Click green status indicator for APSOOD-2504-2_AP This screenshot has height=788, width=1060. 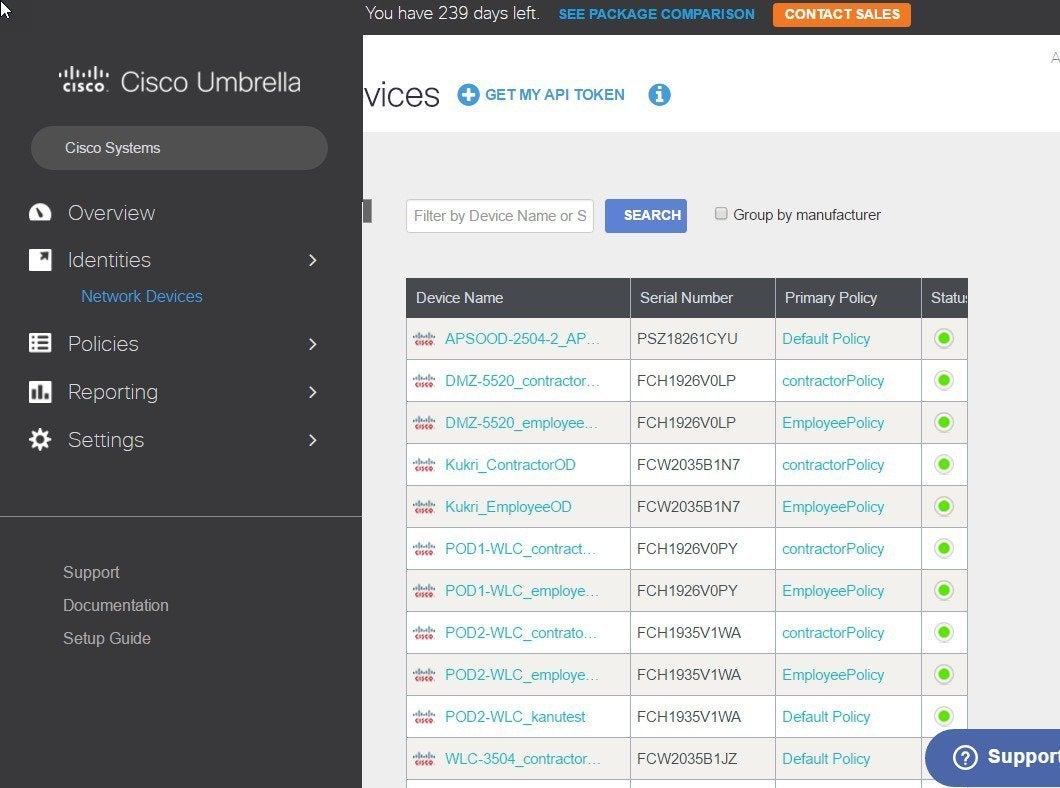tap(944, 338)
